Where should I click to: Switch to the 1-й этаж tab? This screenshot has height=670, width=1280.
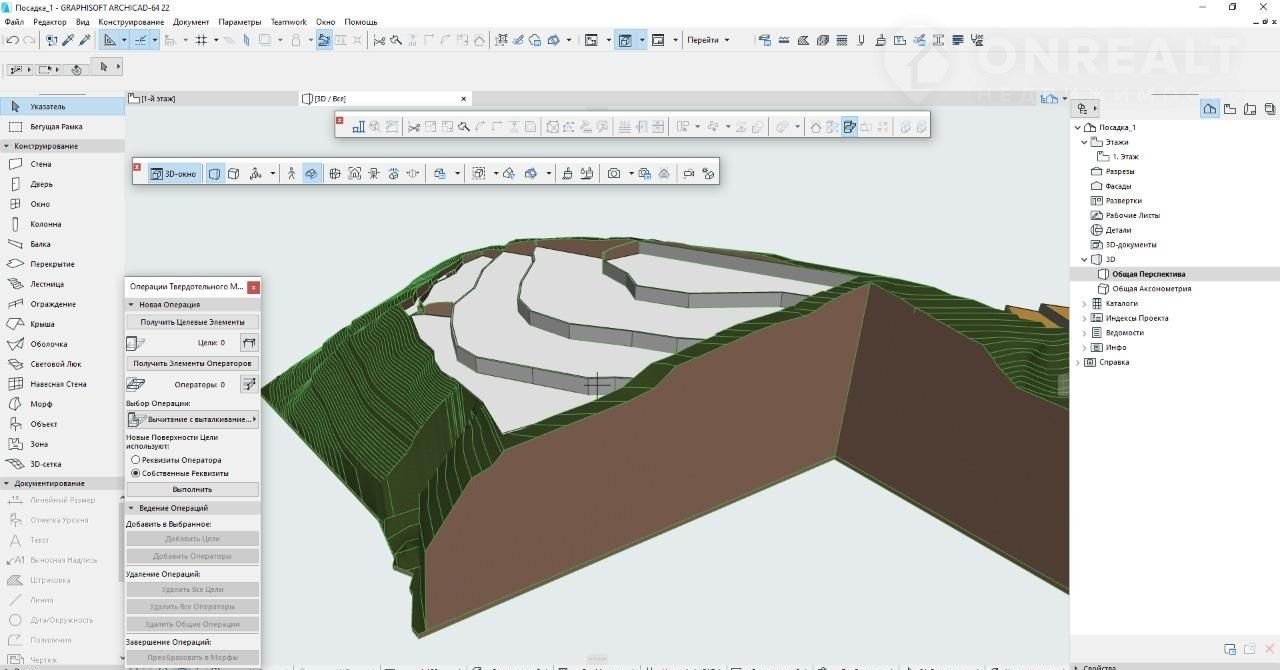pyautogui.click(x=157, y=99)
